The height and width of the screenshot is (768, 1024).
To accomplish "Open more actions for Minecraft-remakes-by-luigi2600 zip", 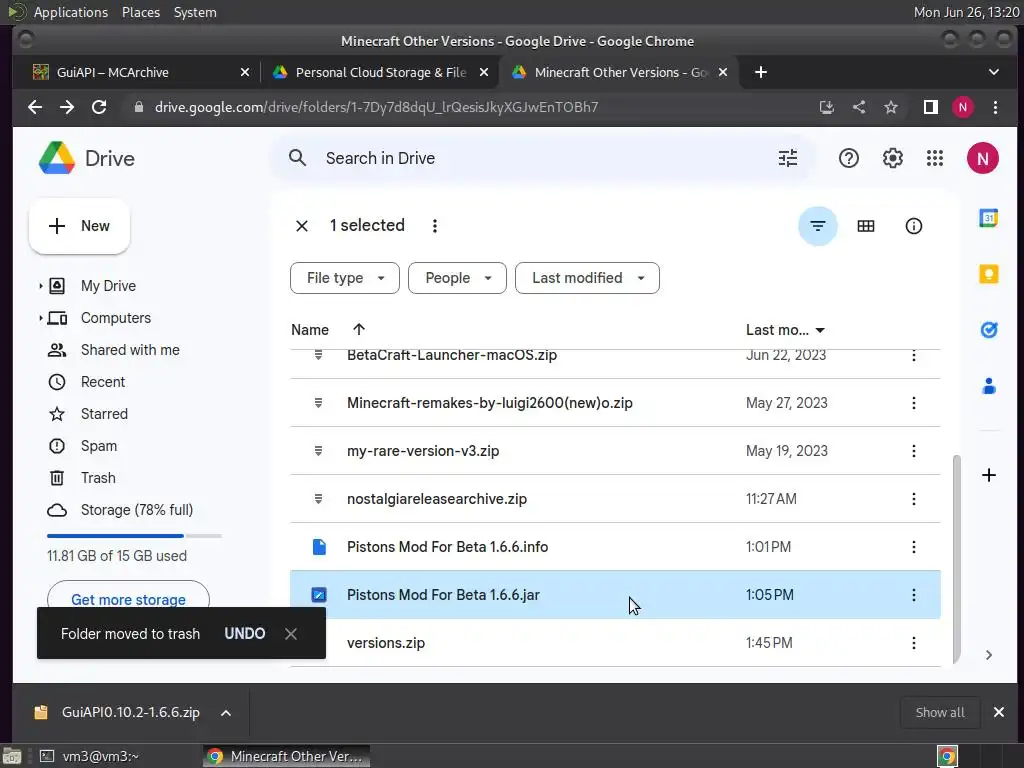I will (913, 403).
